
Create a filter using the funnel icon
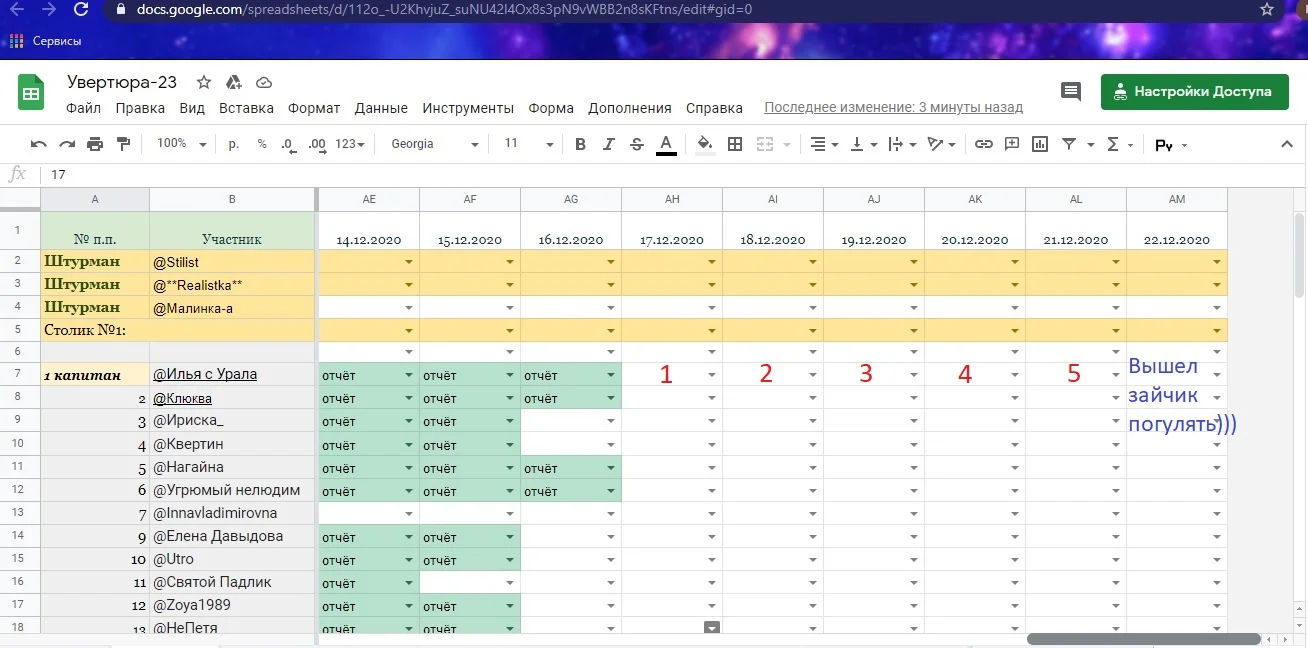[x=1068, y=143]
